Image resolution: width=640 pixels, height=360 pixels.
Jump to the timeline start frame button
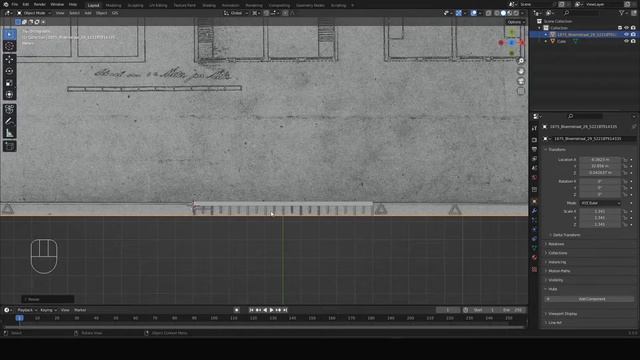[x=251, y=310]
